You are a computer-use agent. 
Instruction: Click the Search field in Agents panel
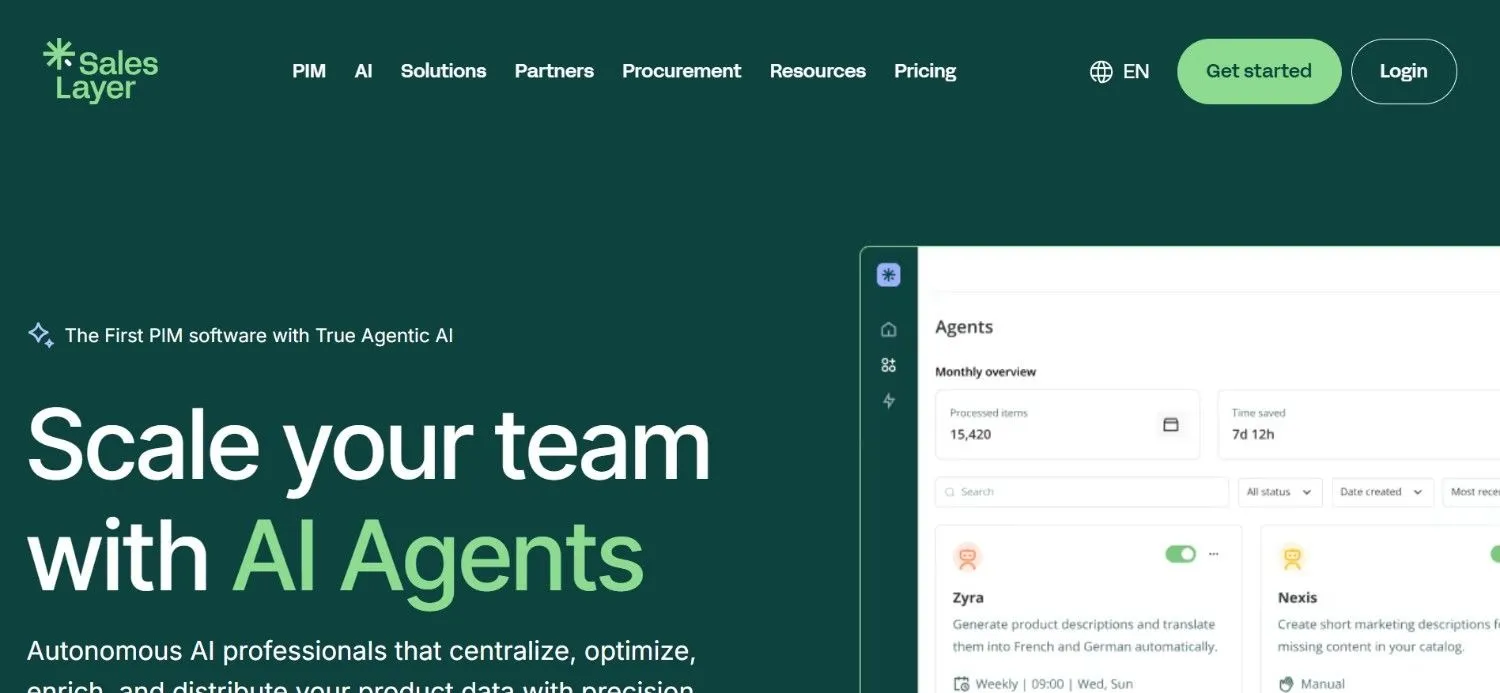tap(1081, 492)
